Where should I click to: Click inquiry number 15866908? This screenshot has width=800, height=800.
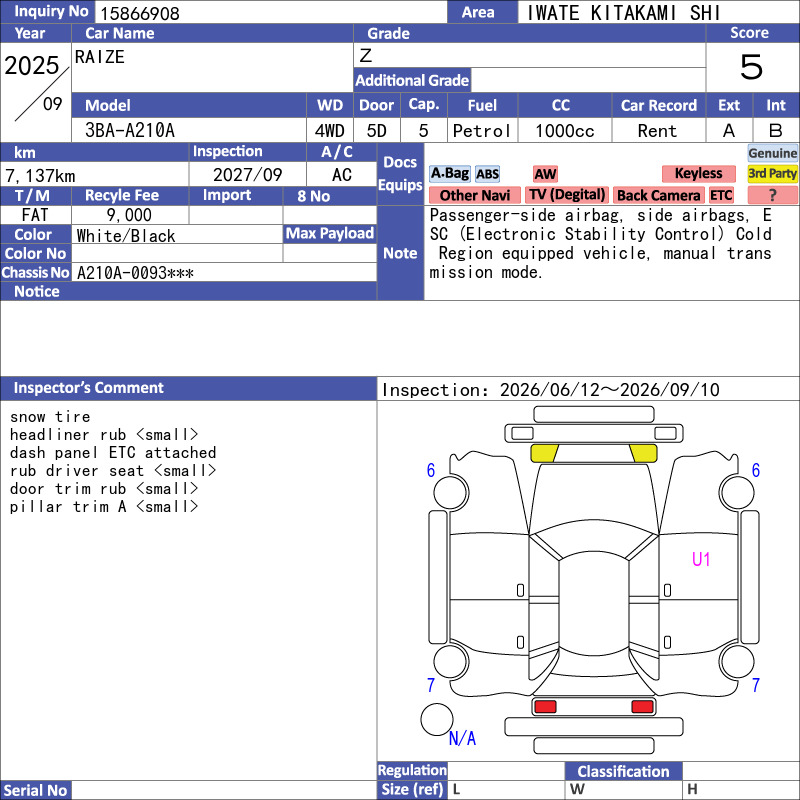click(140, 13)
